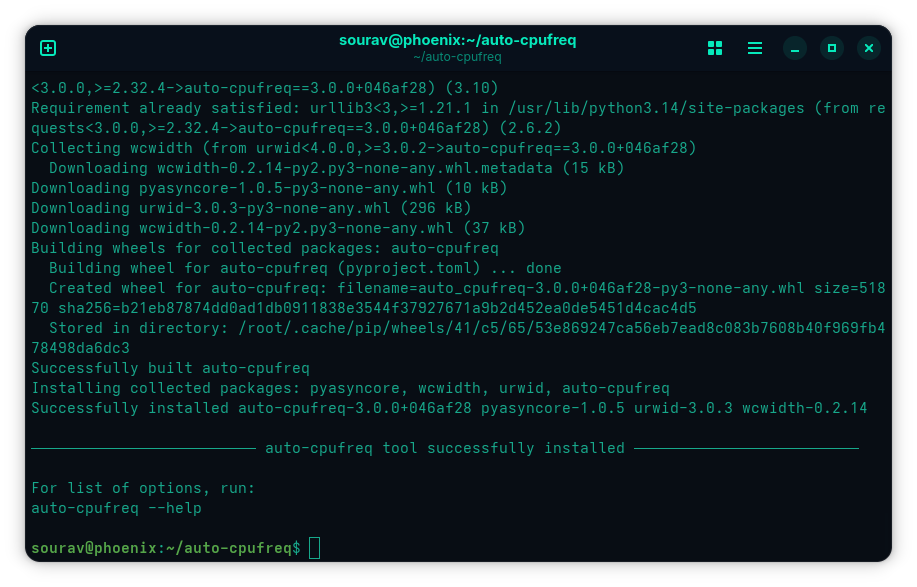917x587 pixels.
Task: Click the terminal cursor block at prompt
Action: (x=315, y=548)
